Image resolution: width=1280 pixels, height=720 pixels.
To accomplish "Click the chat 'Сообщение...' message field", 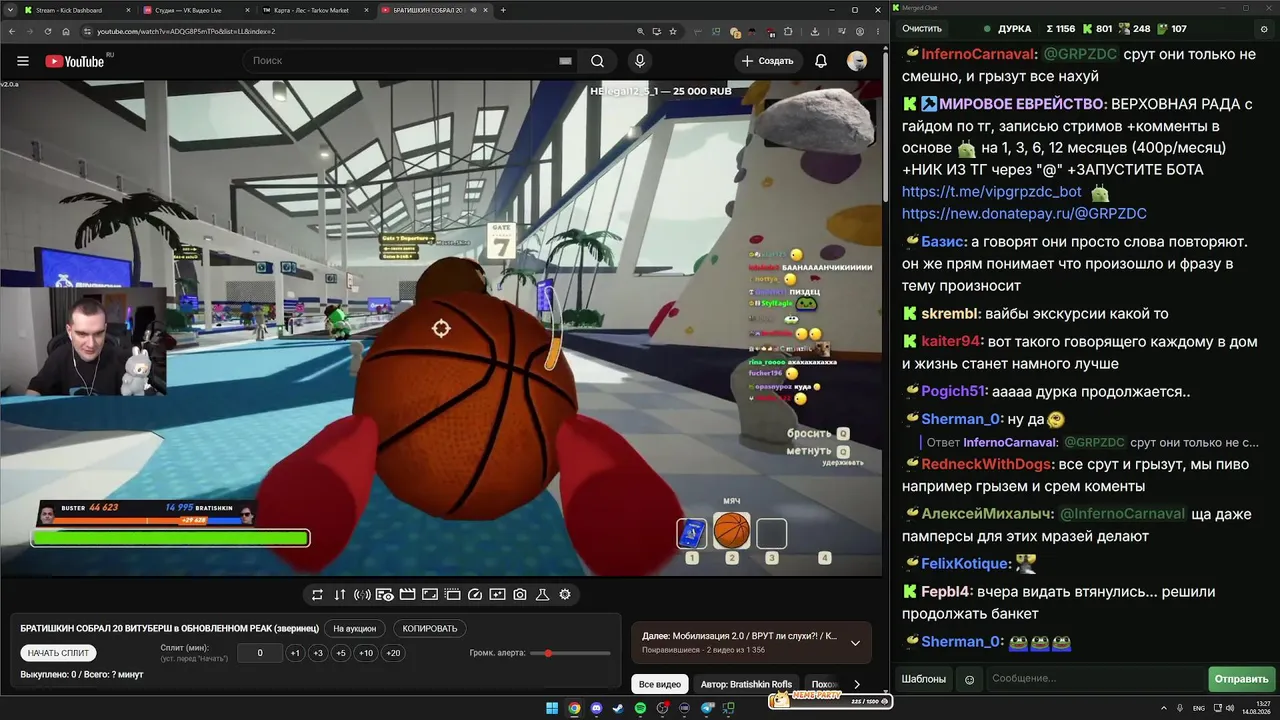I will [x=1094, y=679].
